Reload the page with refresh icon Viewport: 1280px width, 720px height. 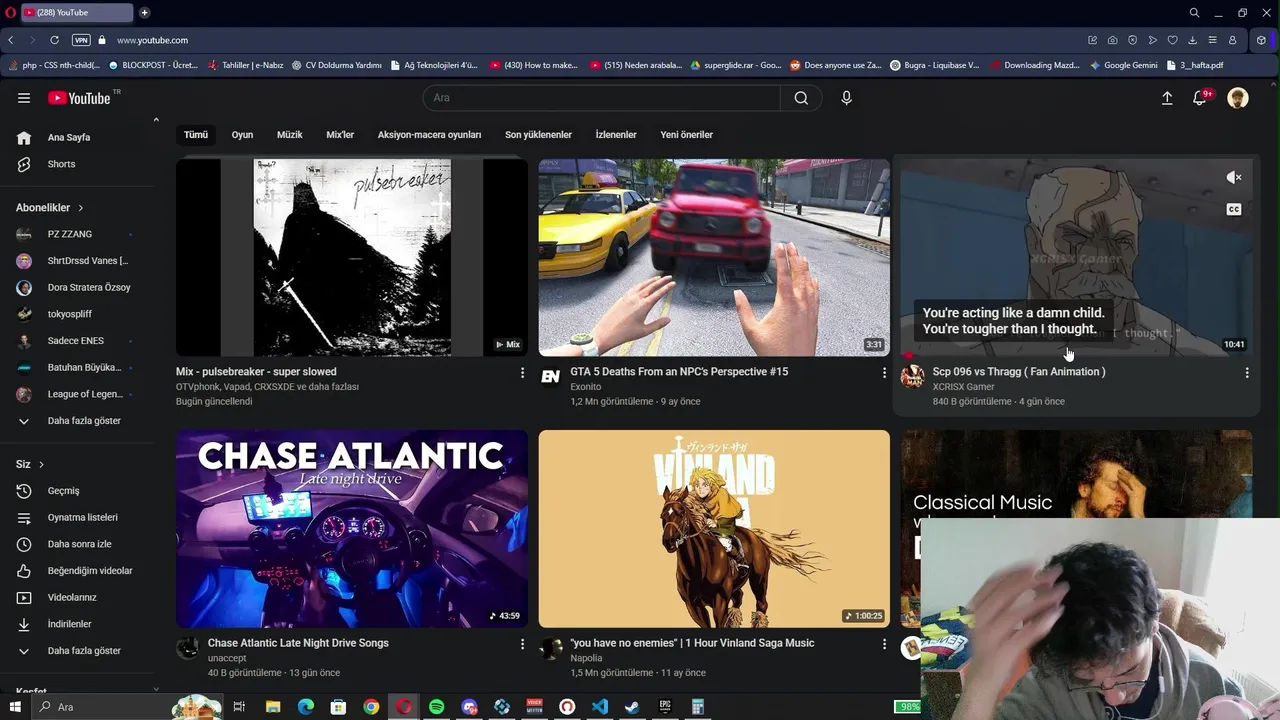(54, 40)
